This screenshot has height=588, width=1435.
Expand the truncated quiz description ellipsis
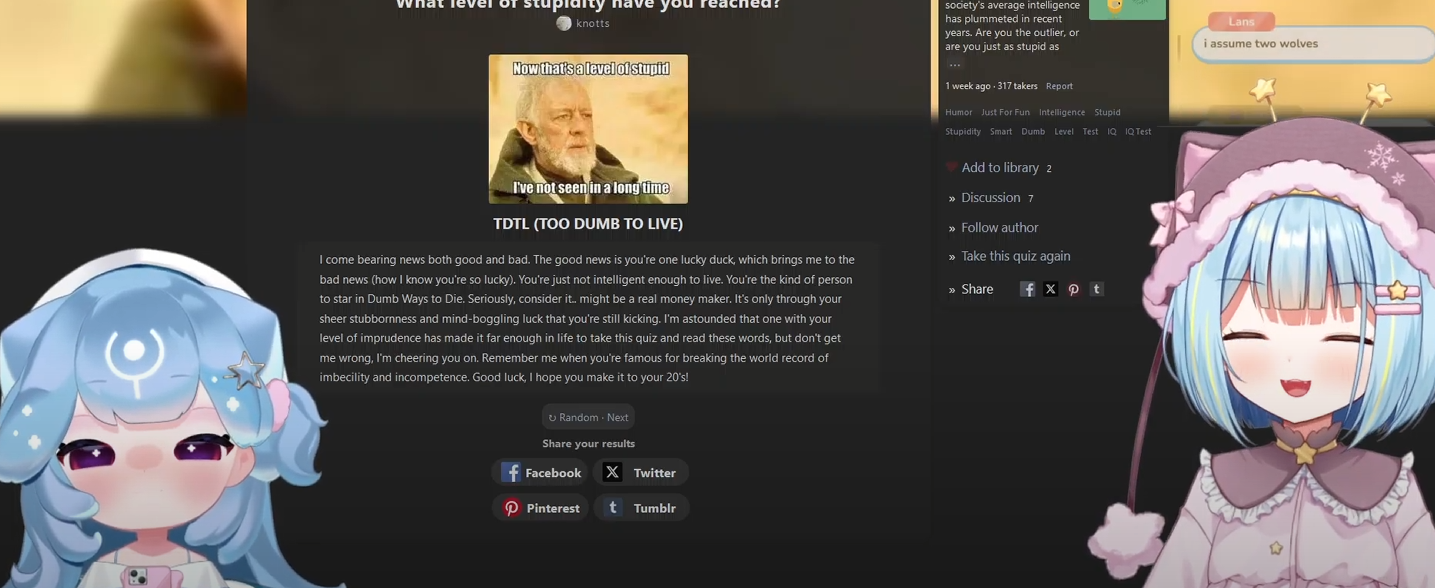[954, 65]
